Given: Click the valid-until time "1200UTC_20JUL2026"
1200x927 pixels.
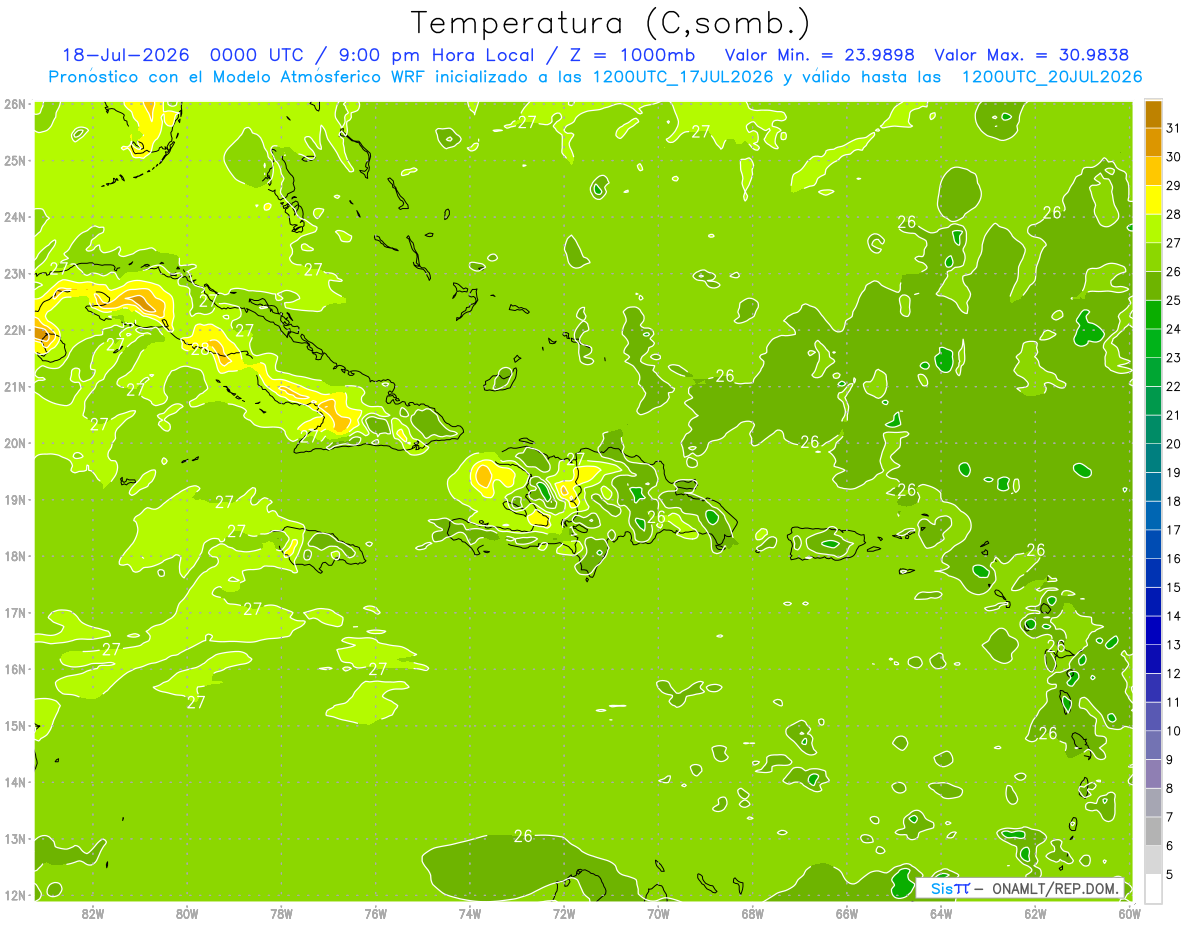Looking at the screenshot, I should click(x=1051, y=77).
